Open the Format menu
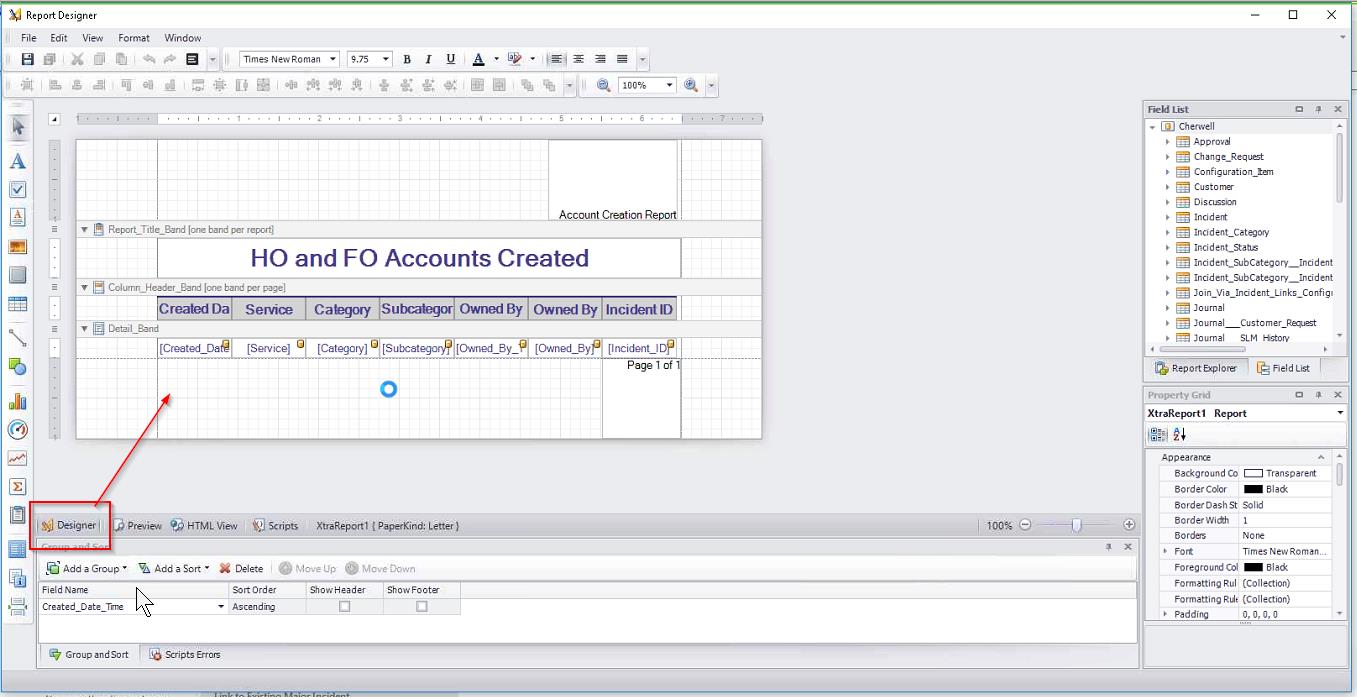Viewport: 1357px width, 697px height. (x=133, y=37)
